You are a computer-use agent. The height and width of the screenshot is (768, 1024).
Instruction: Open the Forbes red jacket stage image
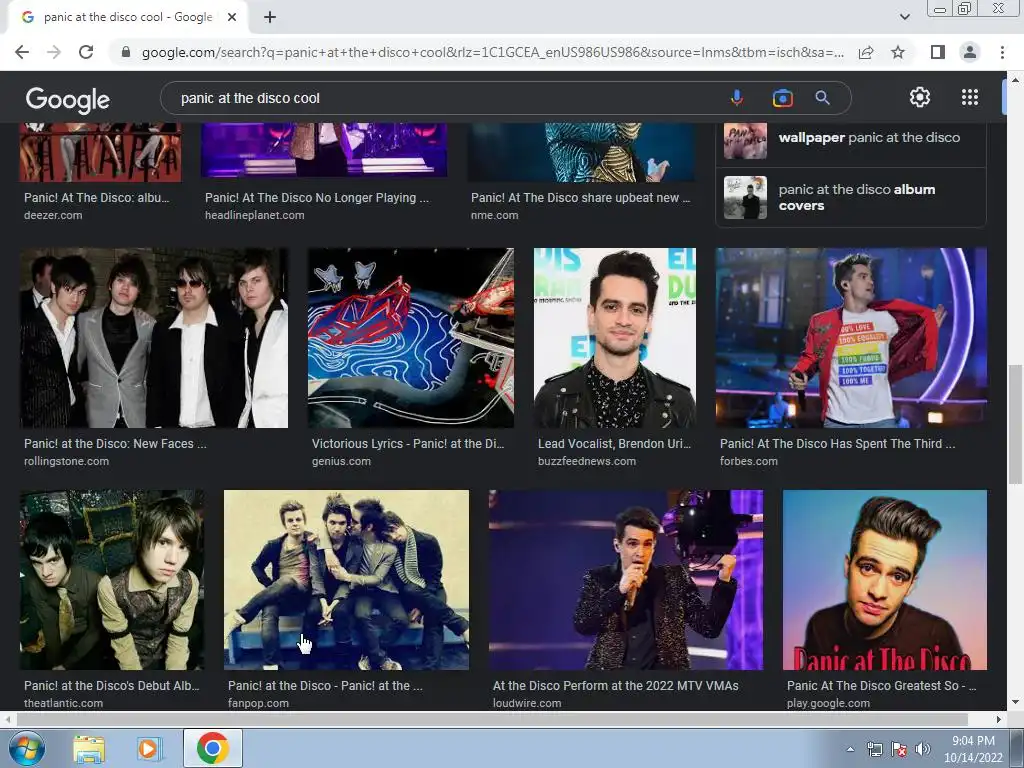[x=851, y=338]
